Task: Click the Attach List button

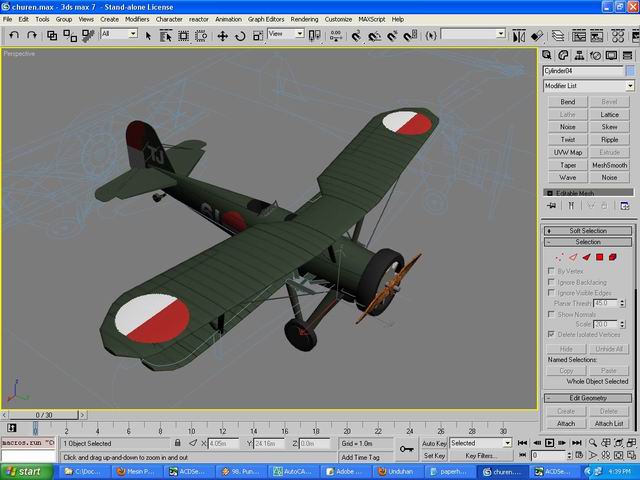Action: 609,423
